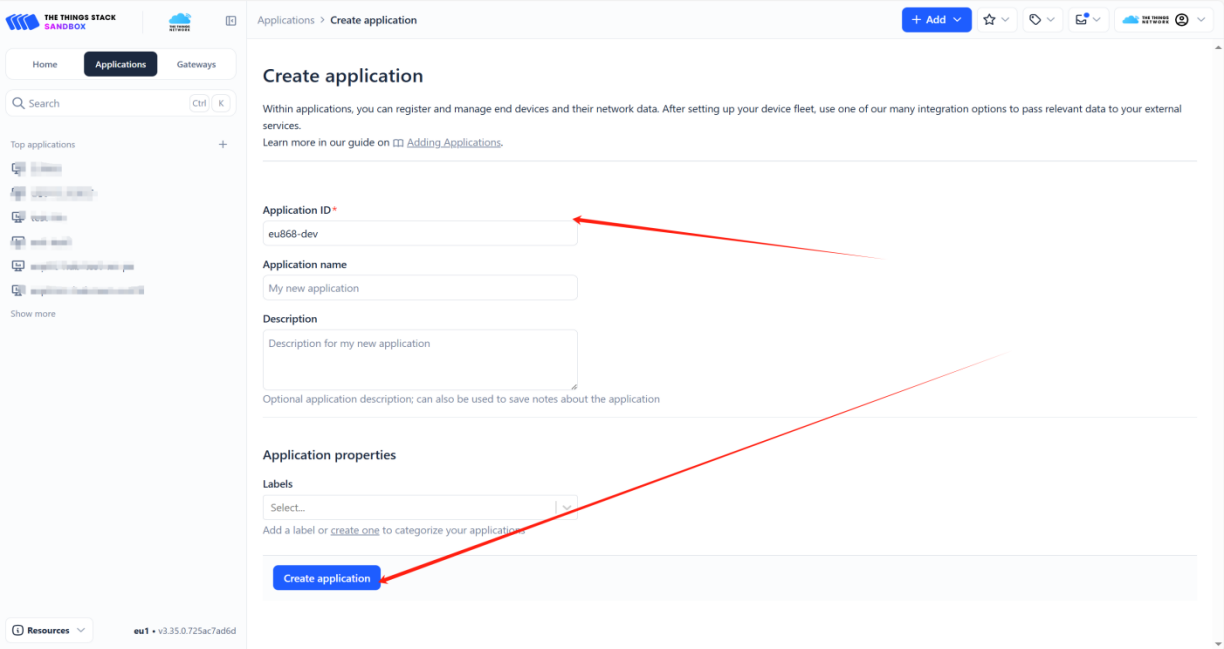1224x649 pixels.
Task: Click The Things Stack Sandbox logo
Action: 61,21
